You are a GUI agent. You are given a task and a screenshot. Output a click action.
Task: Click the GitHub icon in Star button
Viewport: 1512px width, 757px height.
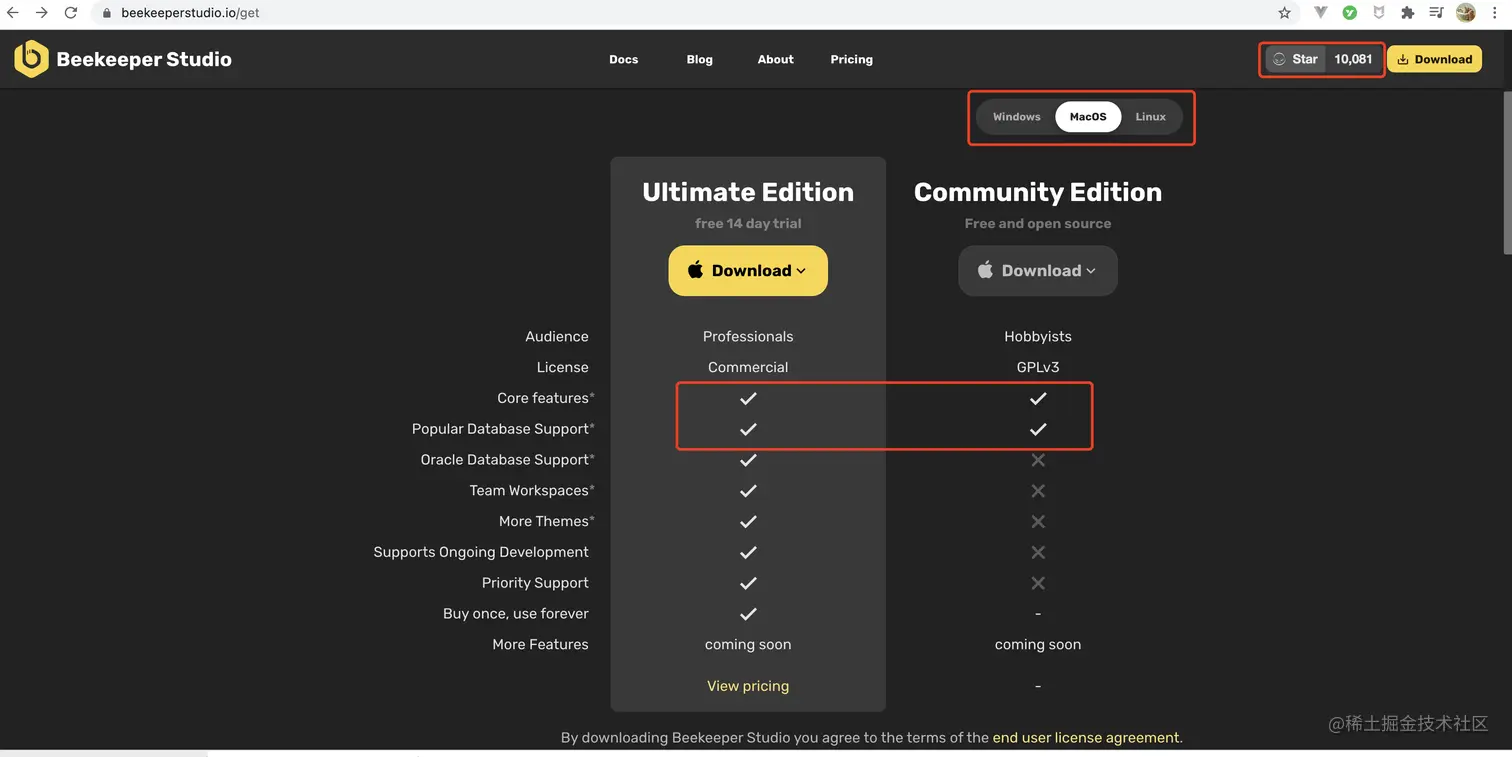[1279, 59]
